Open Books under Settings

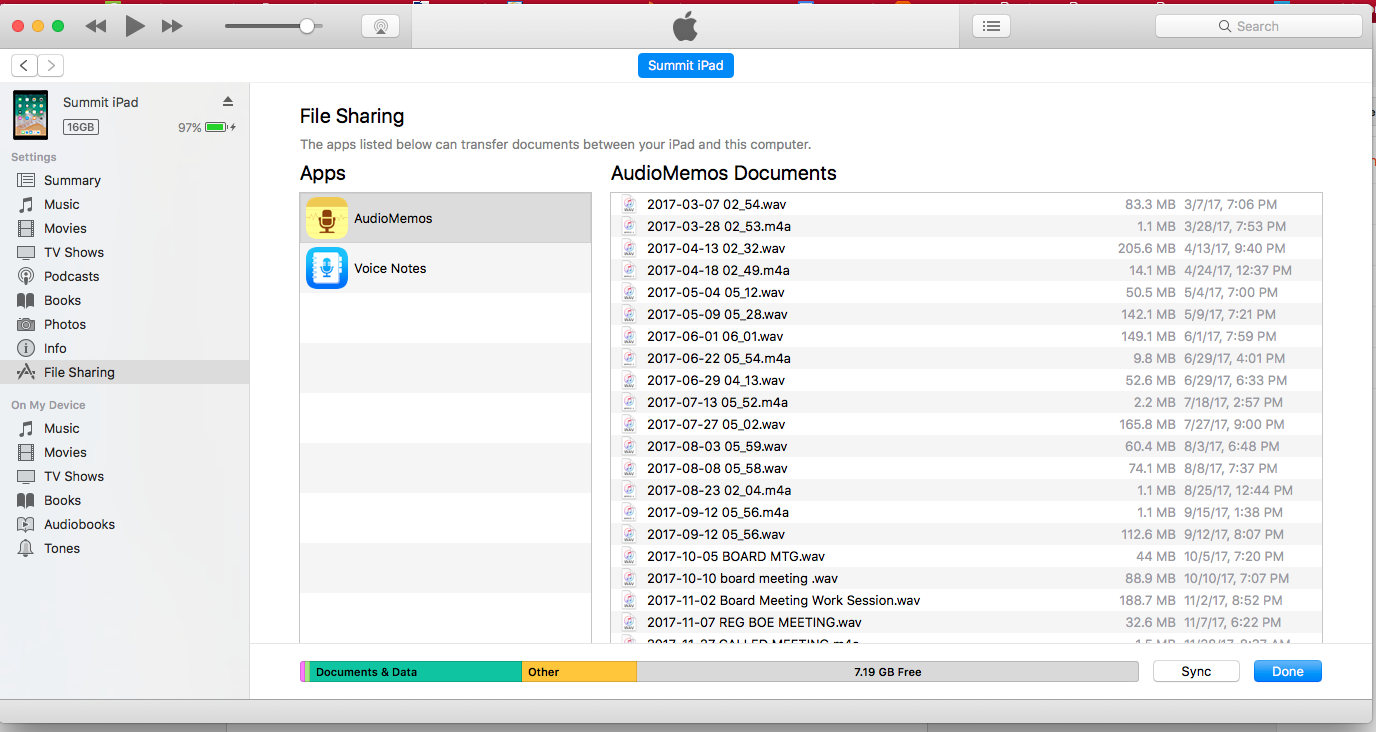point(125,300)
